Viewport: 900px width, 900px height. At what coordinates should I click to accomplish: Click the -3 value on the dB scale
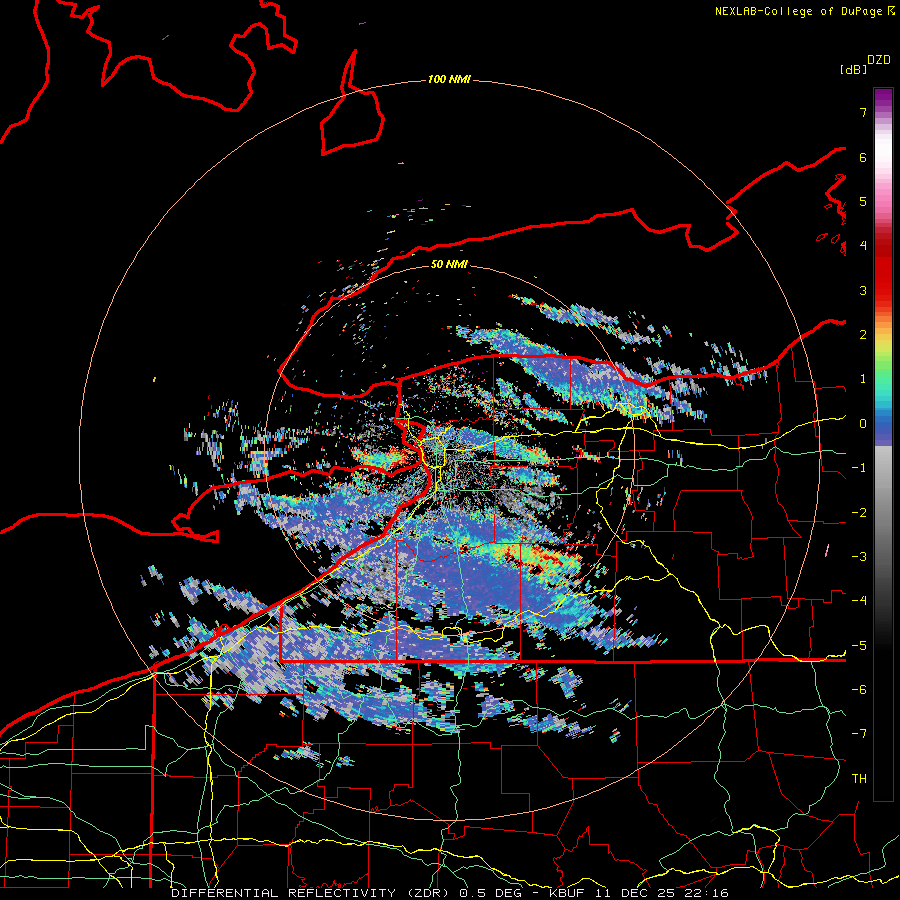coord(859,557)
